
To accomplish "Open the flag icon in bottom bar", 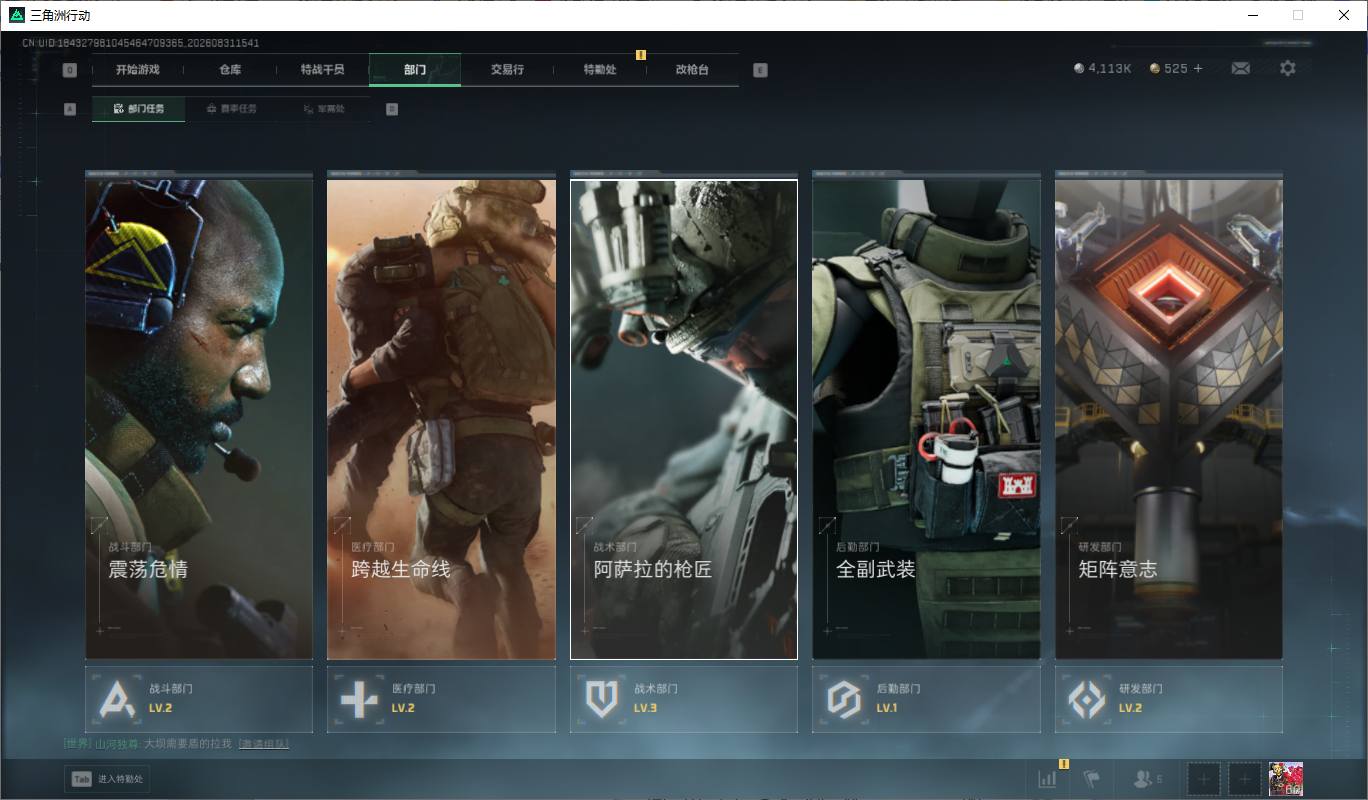I will point(1091,779).
